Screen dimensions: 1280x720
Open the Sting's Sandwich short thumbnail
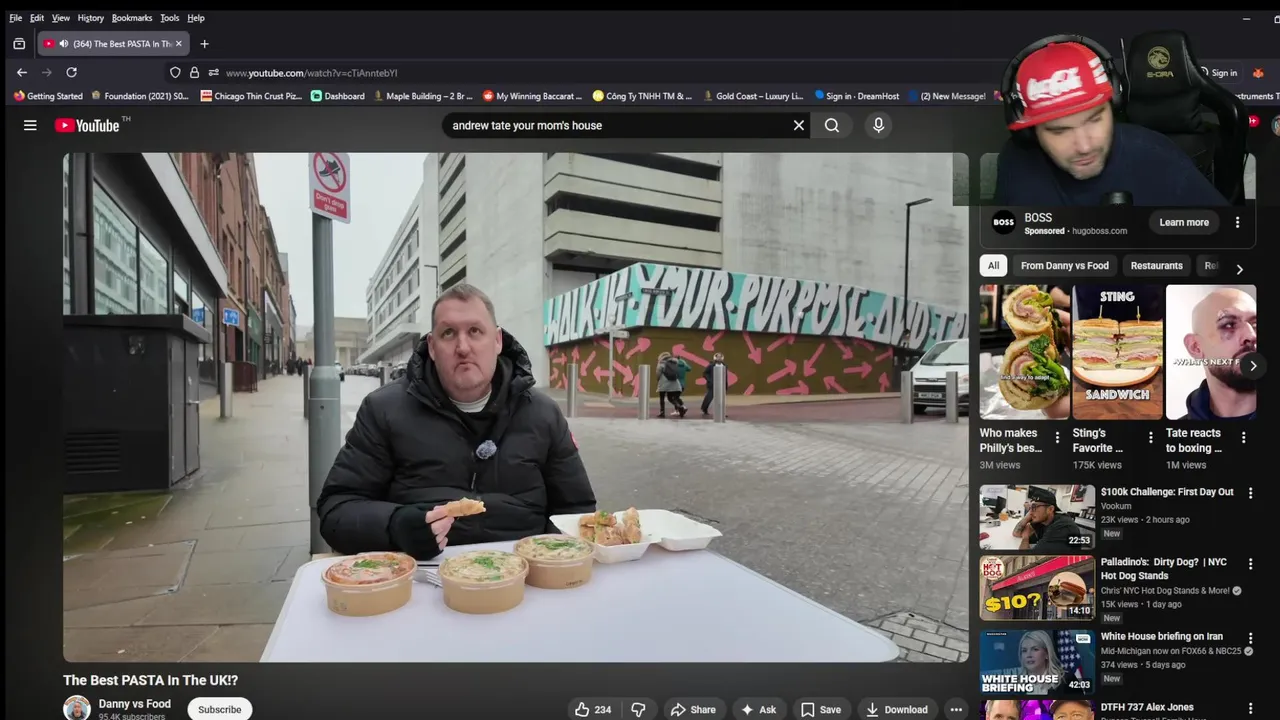pyautogui.click(x=1117, y=352)
